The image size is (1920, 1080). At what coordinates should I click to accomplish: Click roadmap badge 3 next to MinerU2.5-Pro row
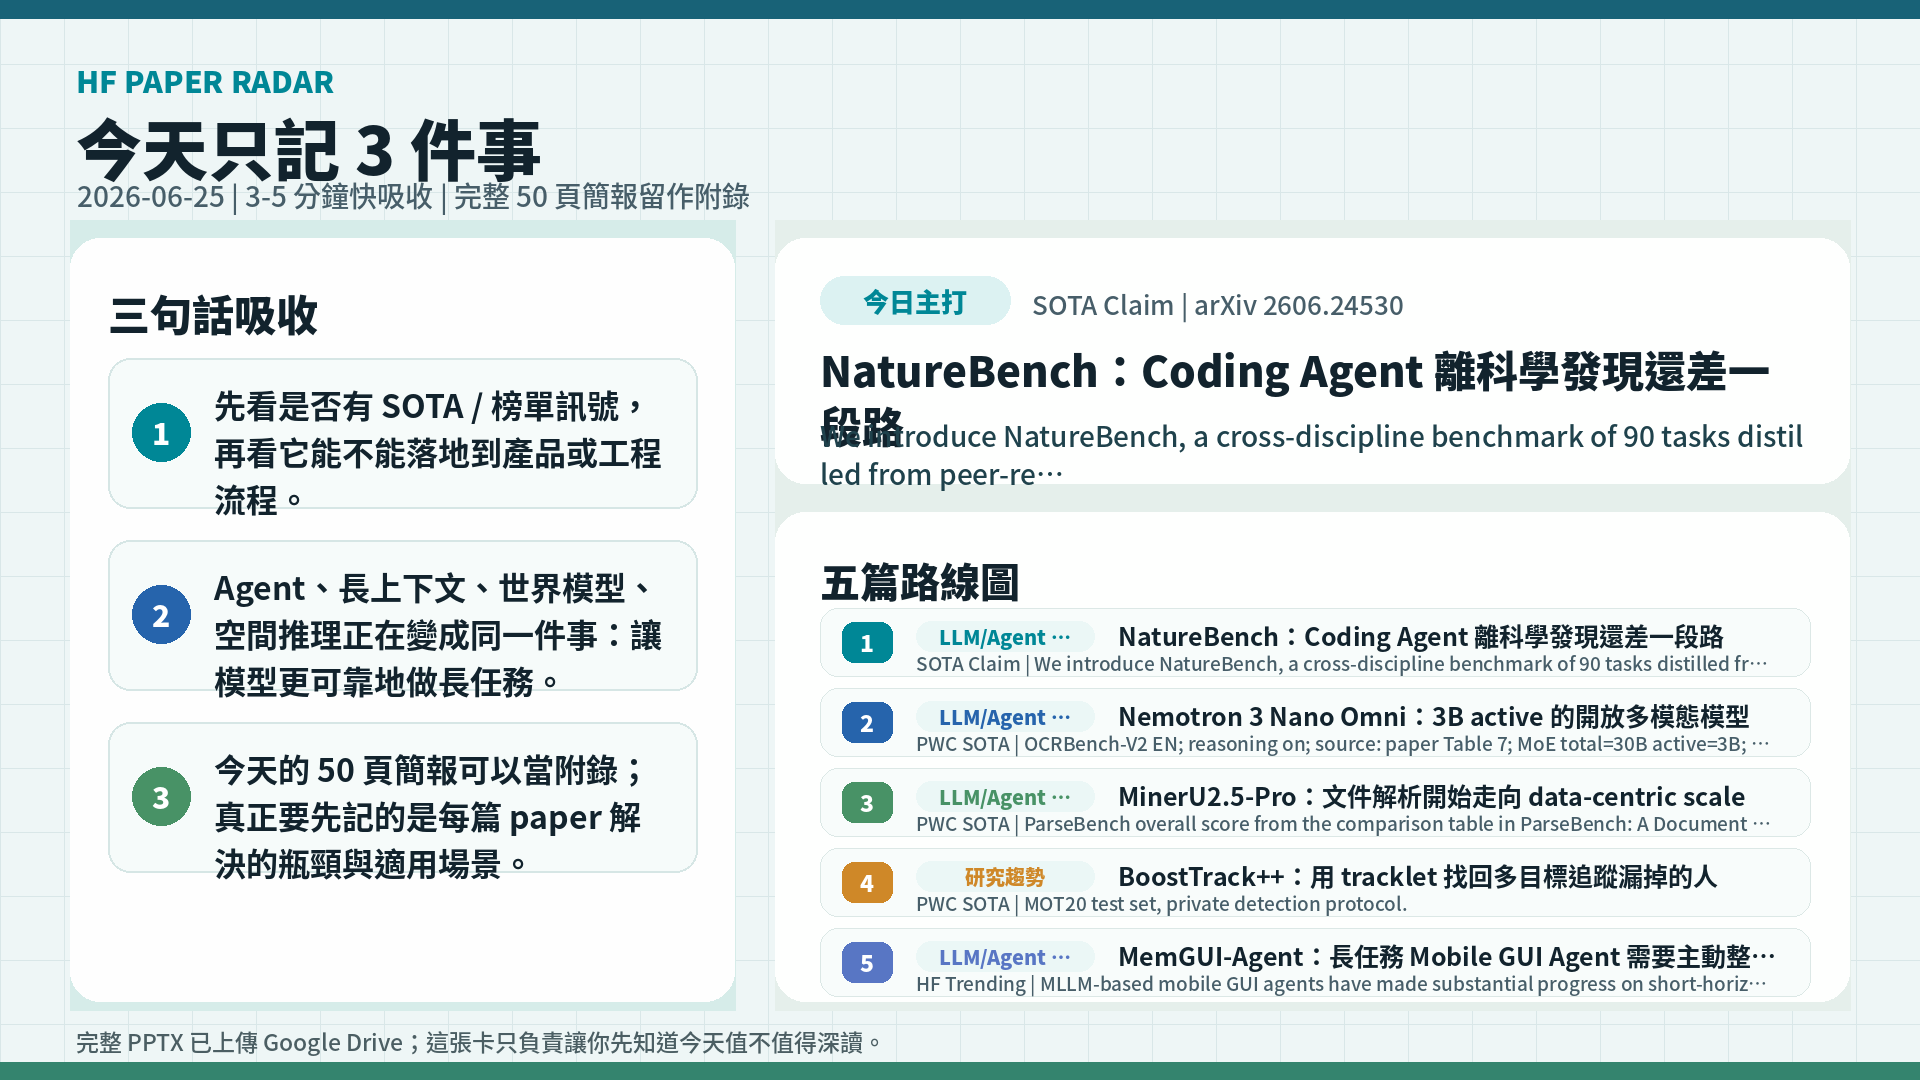click(867, 803)
